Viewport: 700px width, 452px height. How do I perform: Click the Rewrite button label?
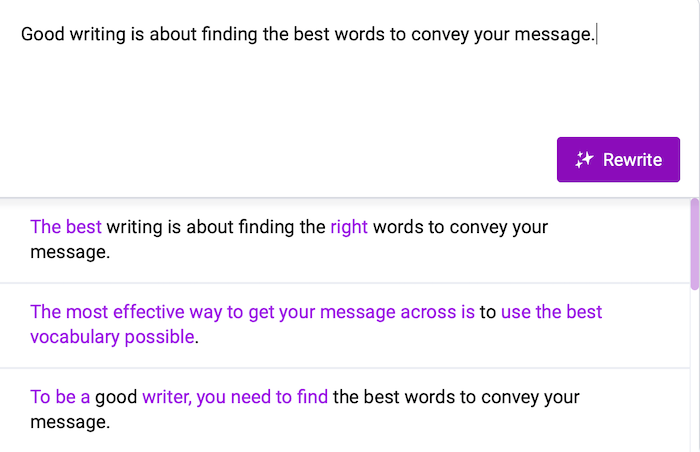(632, 160)
